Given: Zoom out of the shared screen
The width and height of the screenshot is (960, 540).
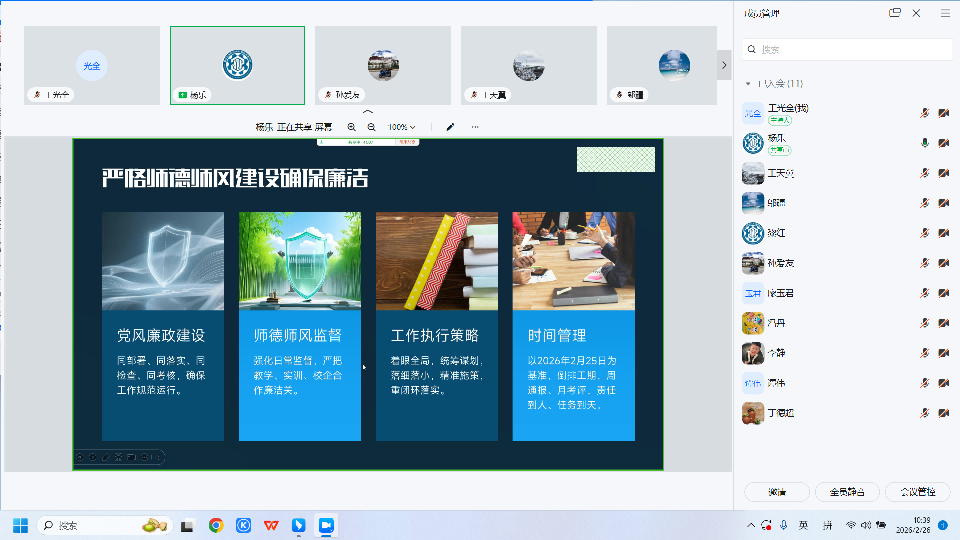Looking at the screenshot, I should pyautogui.click(x=371, y=127).
